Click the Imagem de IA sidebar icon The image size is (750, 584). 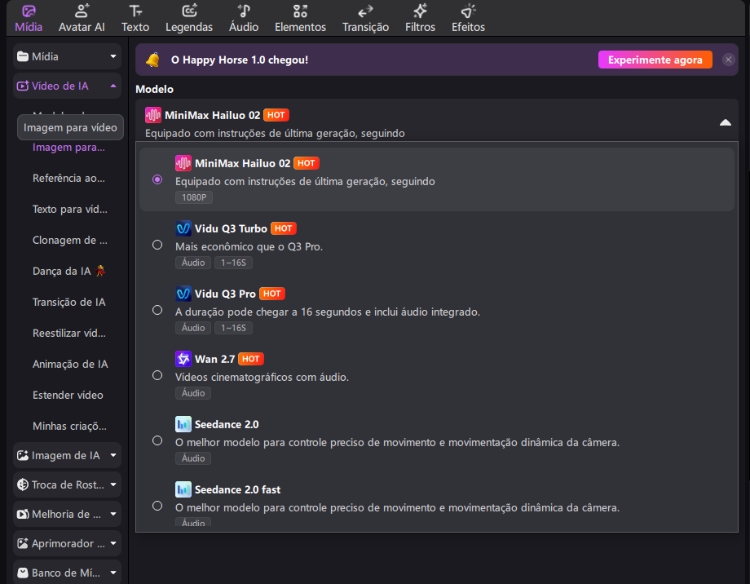click(x=22, y=455)
